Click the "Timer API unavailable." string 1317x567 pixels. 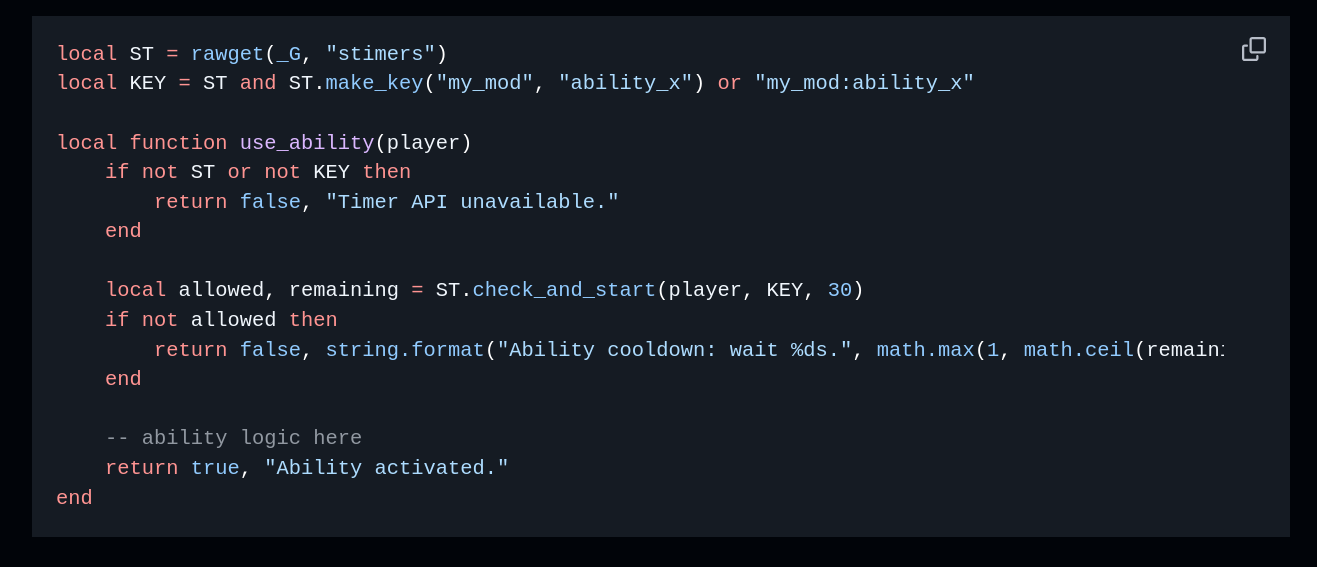pos(472,202)
